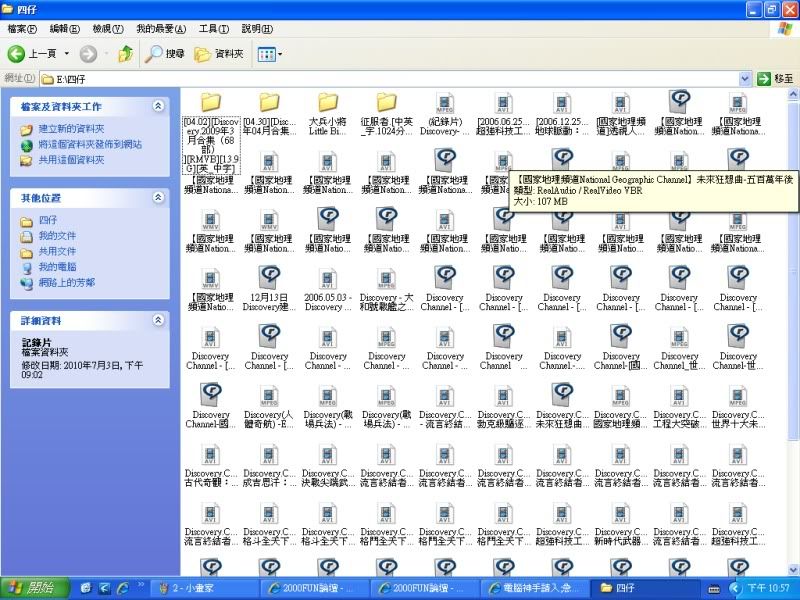Select Discovery.C... 新時代武器 AVI file
The width and height of the screenshot is (800, 600).
[x=620, y=523]
